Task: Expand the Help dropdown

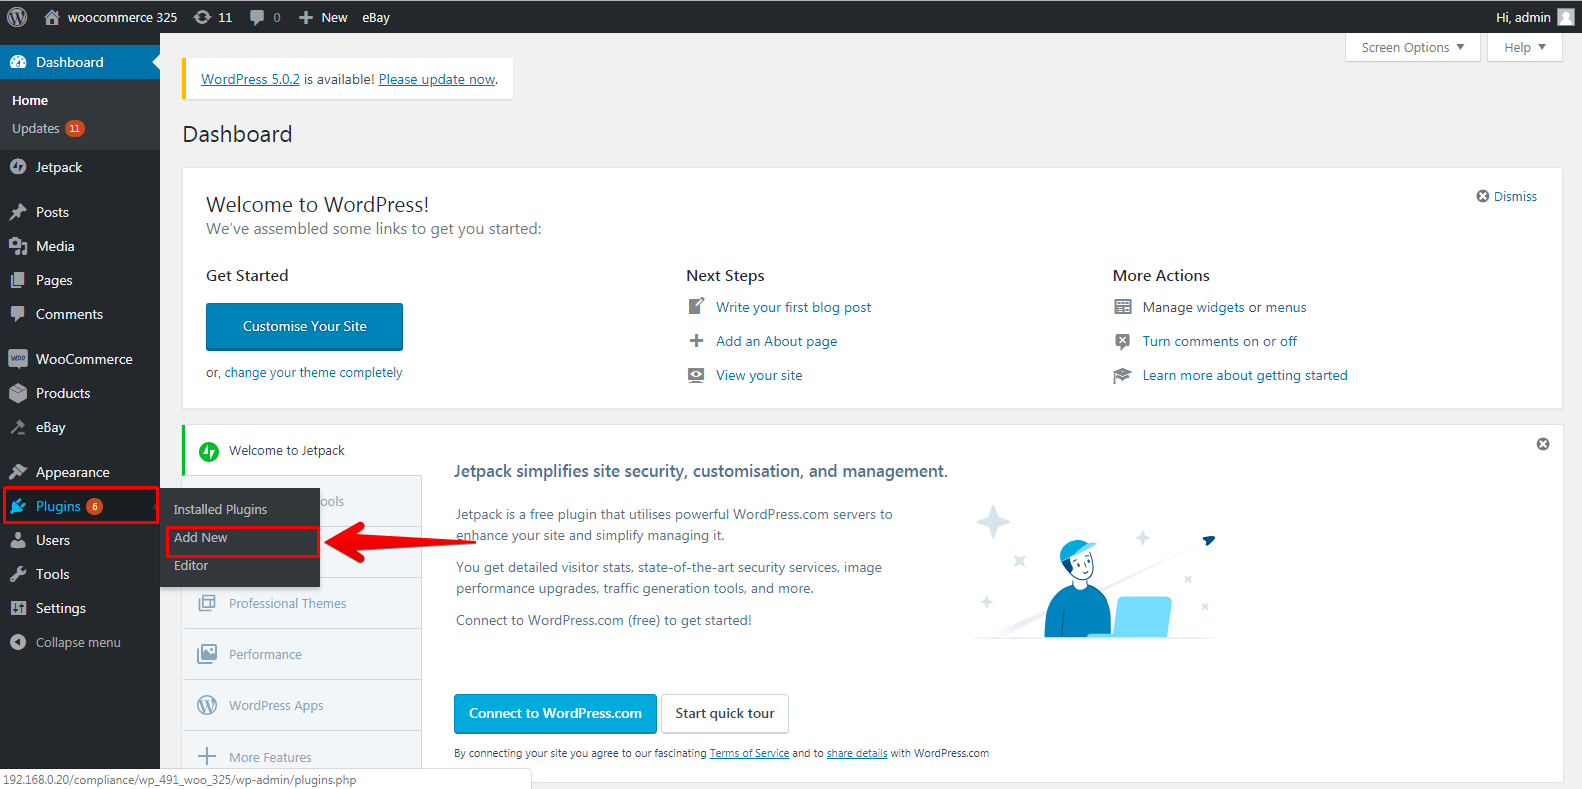Action: point(1524,47)
